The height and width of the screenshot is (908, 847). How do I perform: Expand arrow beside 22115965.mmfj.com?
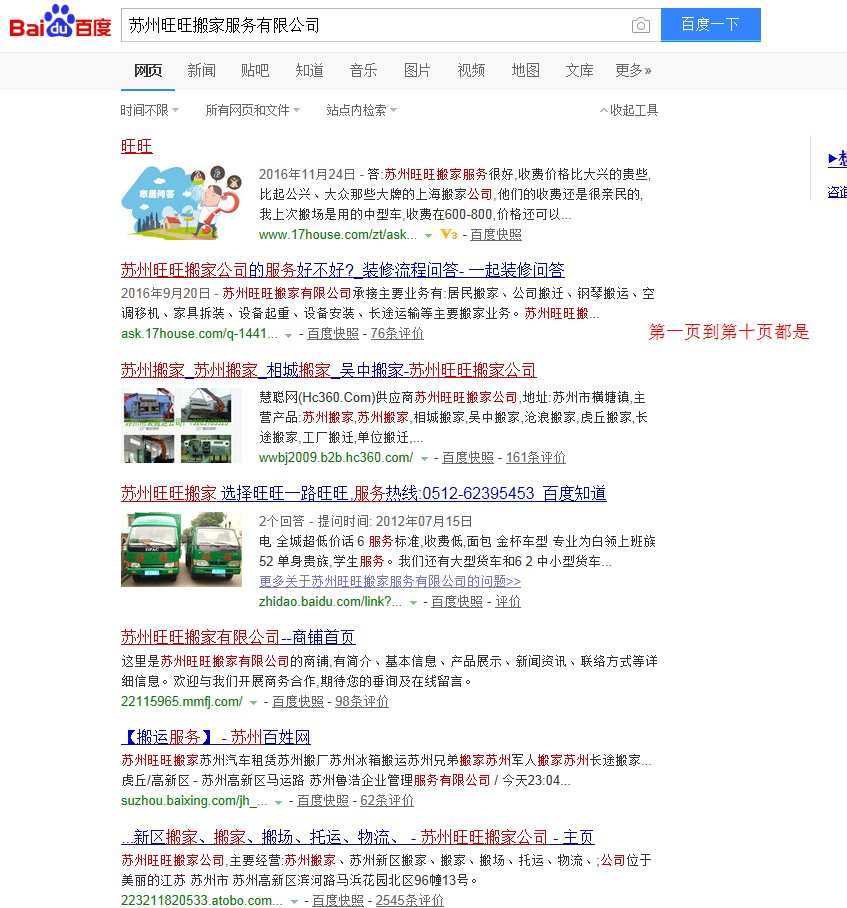[x=253, y=702]
